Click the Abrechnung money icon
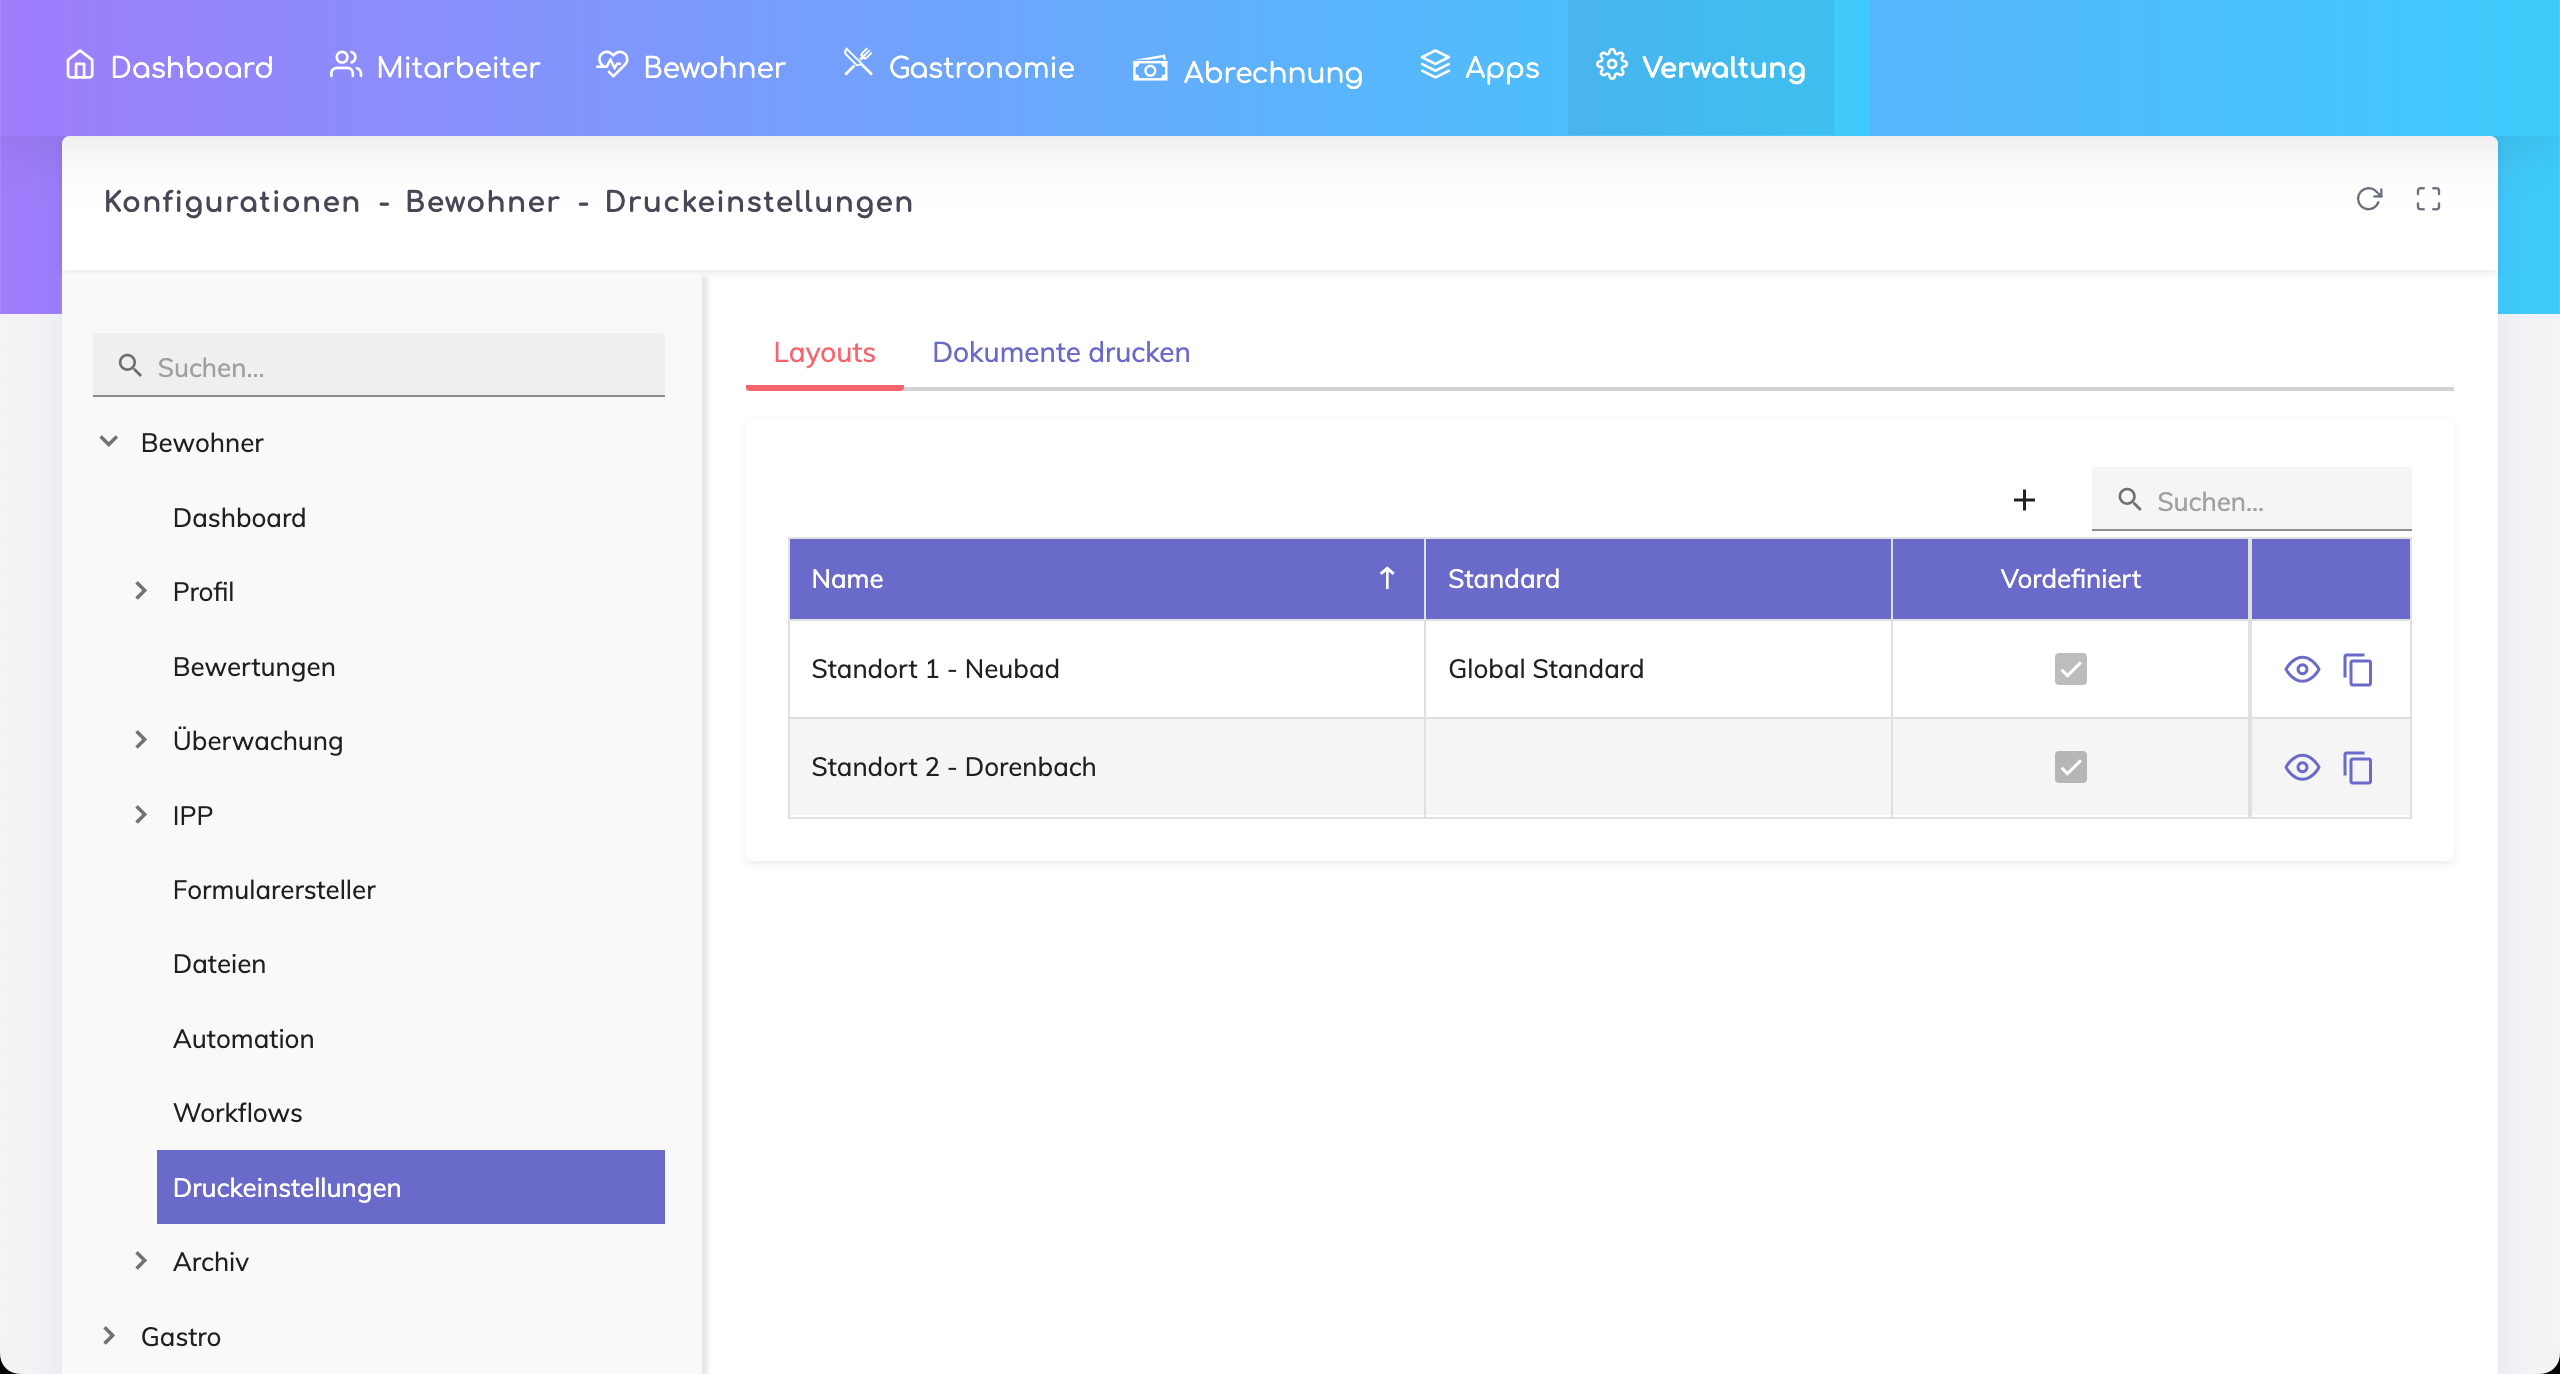 coord(1149,69)
